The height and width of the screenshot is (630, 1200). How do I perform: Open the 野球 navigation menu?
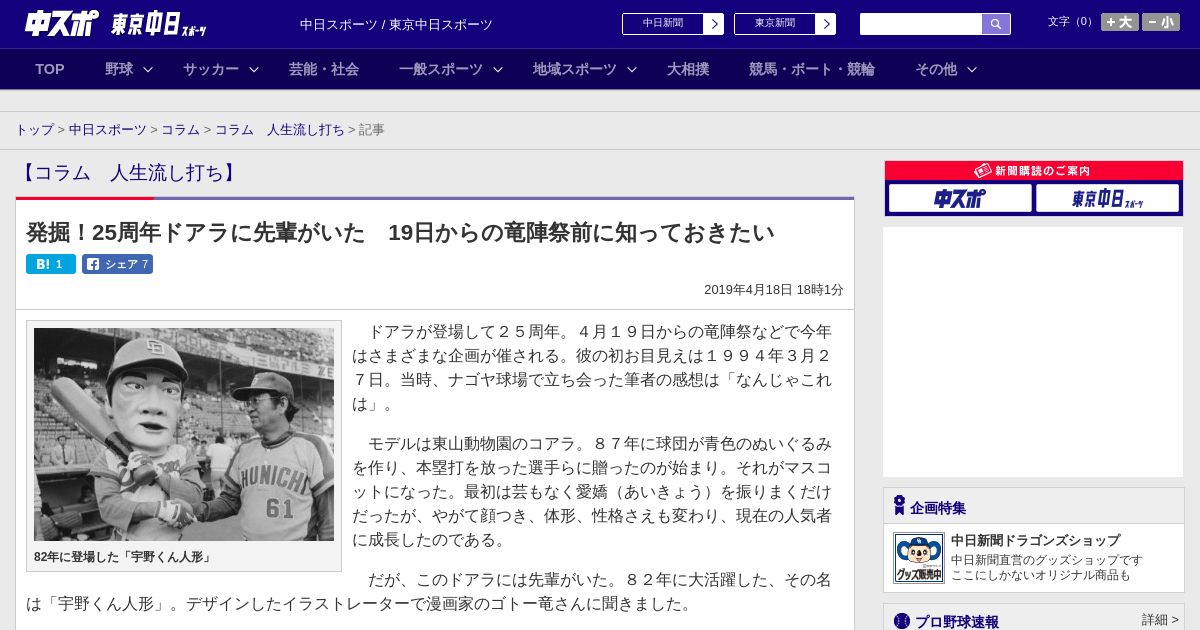pyautogui.click(x=119, y=69)
